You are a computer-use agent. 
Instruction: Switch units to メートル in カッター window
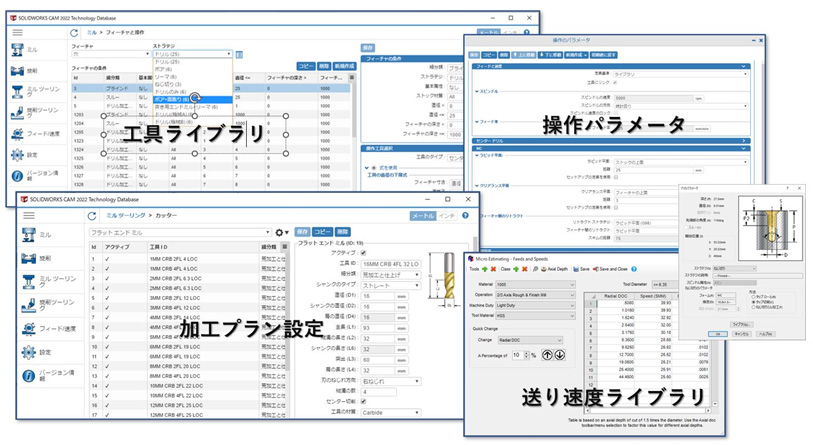point(423,216)
